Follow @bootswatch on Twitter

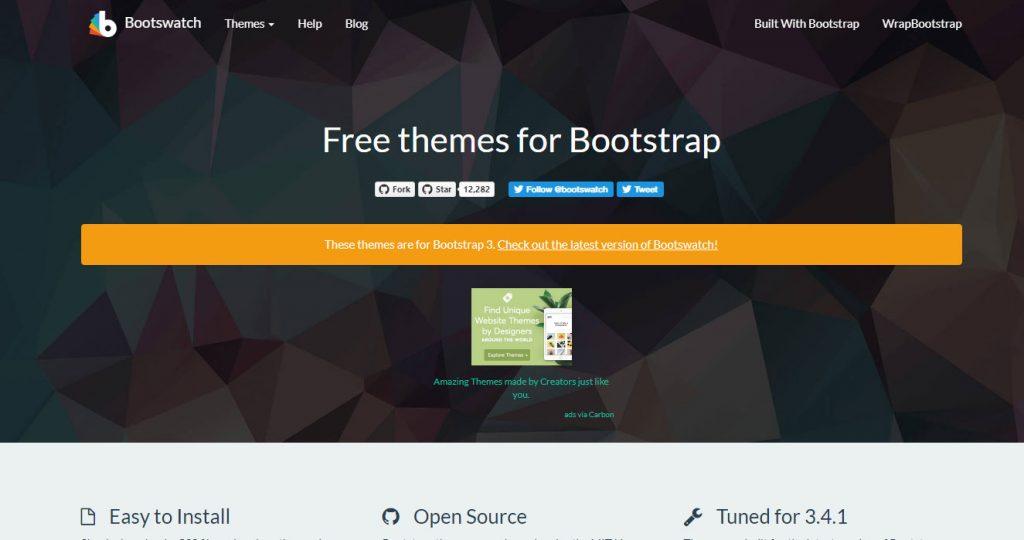[560, 189]
